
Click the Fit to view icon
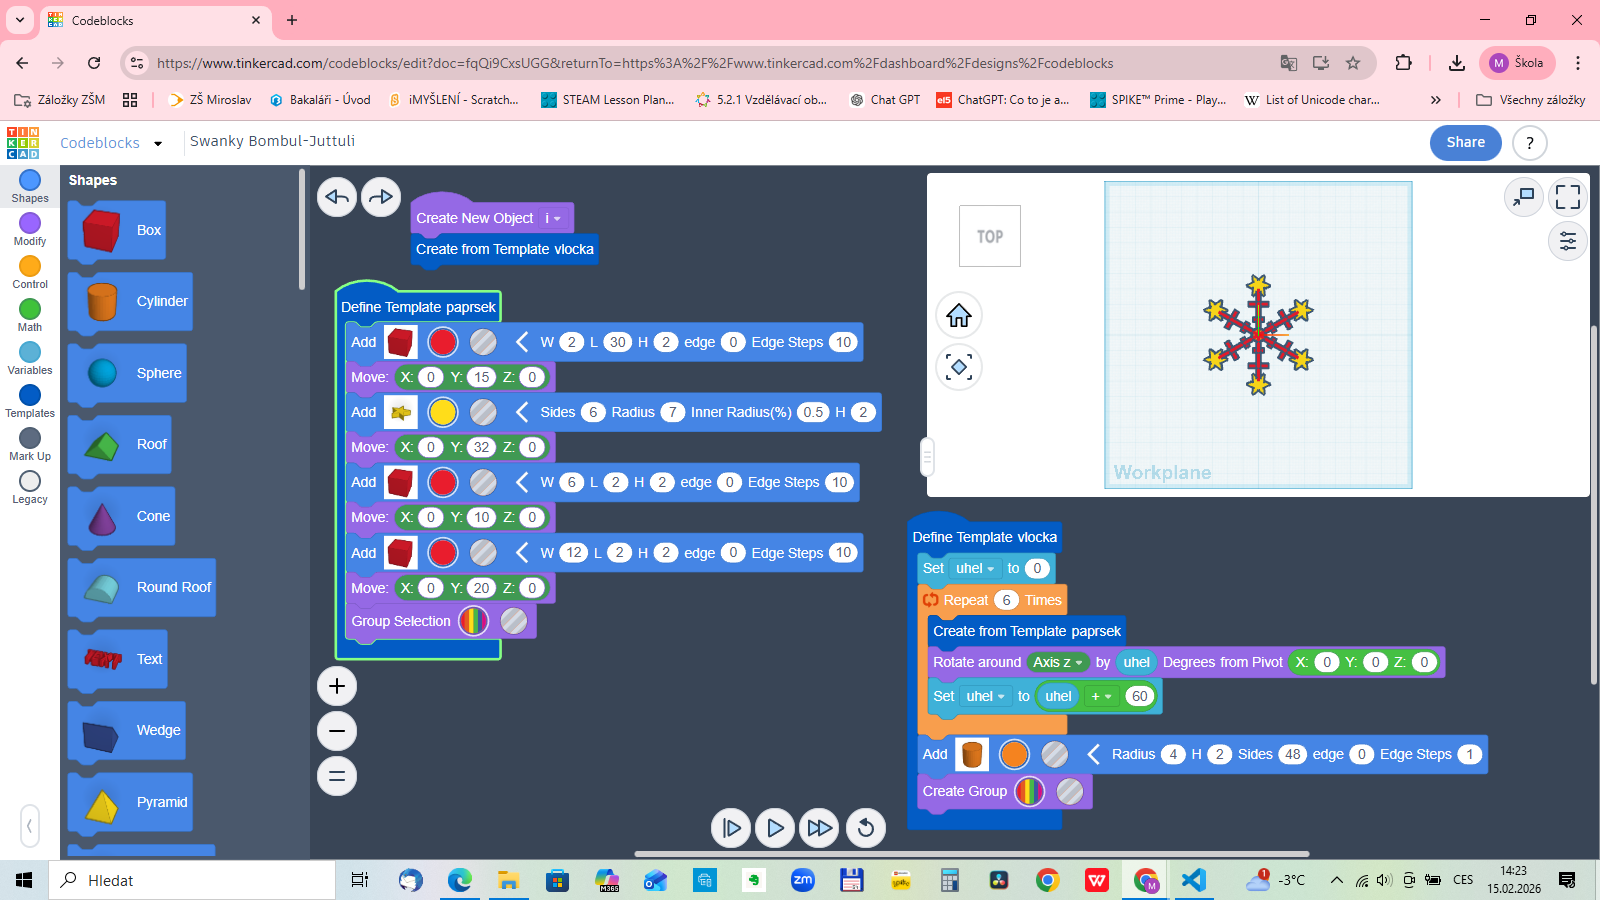click(959, 367)
